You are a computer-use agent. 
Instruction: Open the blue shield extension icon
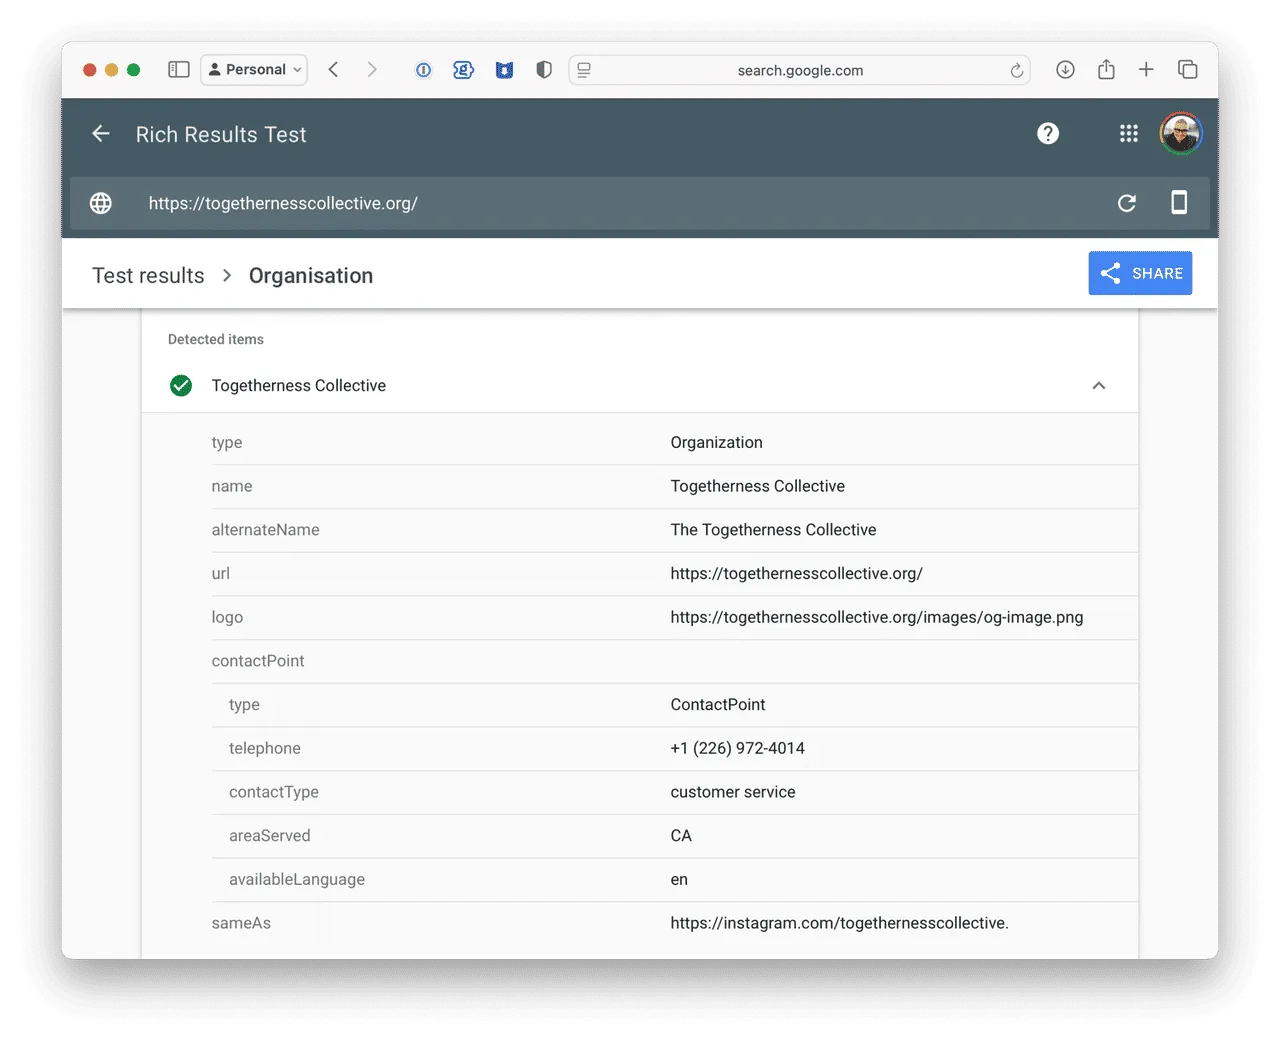[x=505, y=70]
